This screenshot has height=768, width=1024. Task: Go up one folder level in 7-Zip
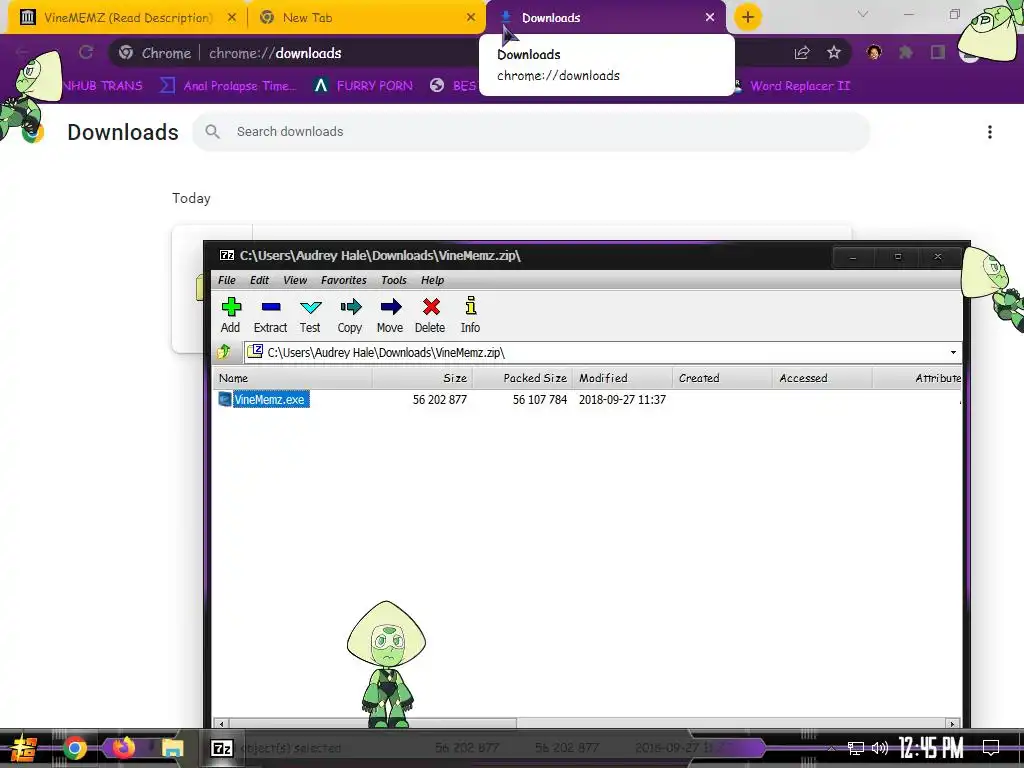click(x=224, y=353)
